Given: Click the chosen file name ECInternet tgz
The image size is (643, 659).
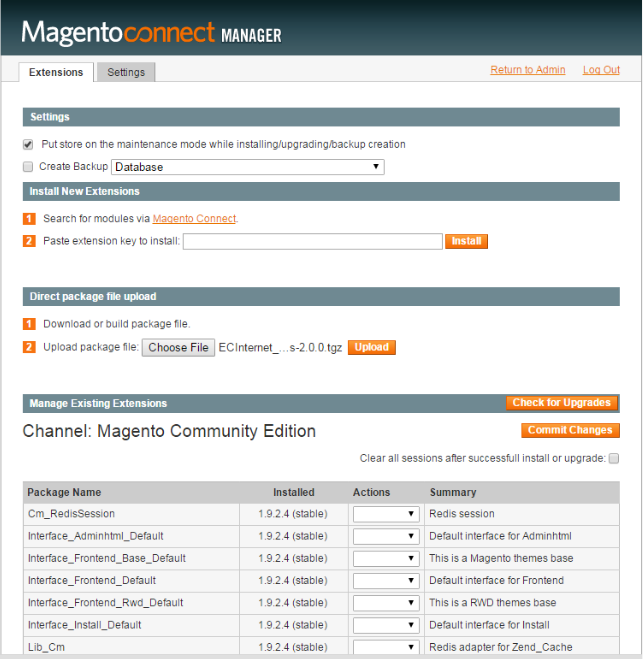Looking at the screenshot, I should click(x=280, y=348).
